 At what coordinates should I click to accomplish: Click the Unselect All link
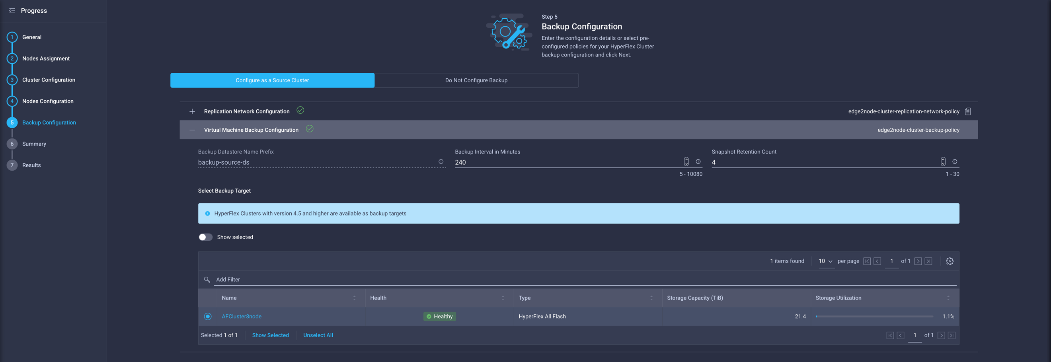(x=318, y=335)
